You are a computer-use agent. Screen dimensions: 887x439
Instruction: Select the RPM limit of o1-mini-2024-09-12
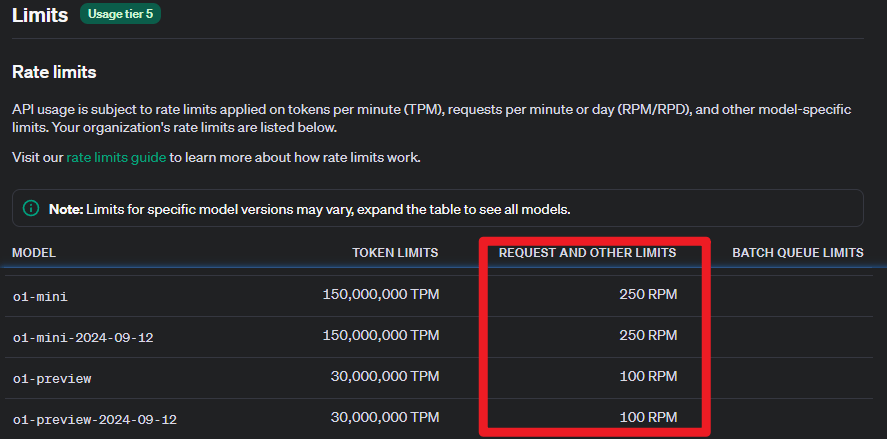tap(649, 336)
